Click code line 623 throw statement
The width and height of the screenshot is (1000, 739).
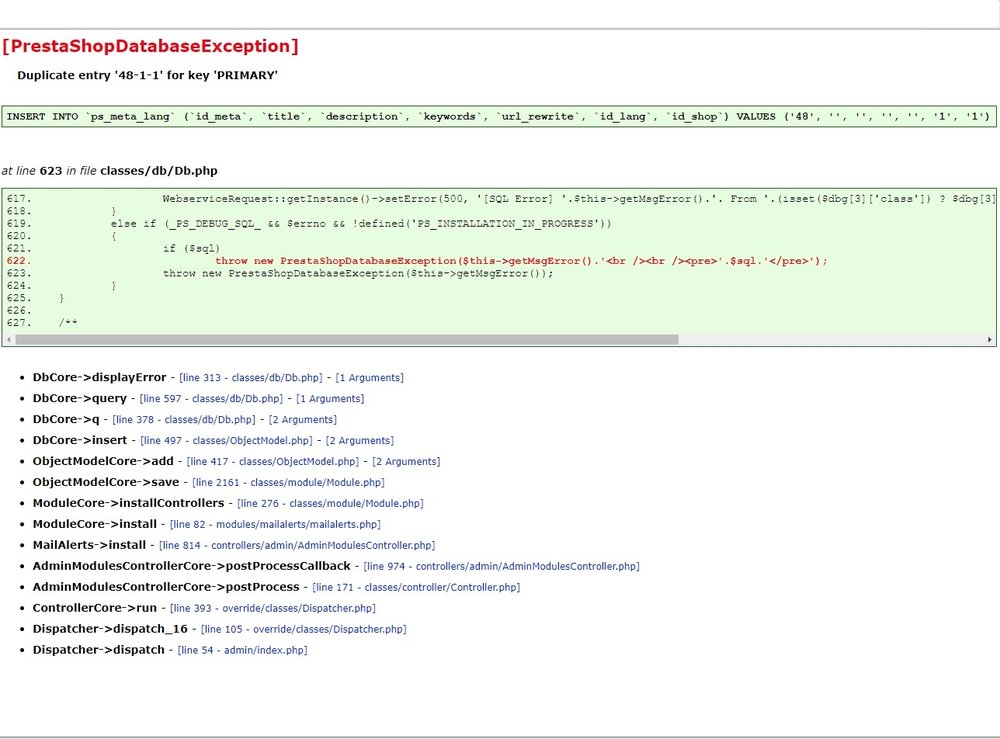point(358,274)
